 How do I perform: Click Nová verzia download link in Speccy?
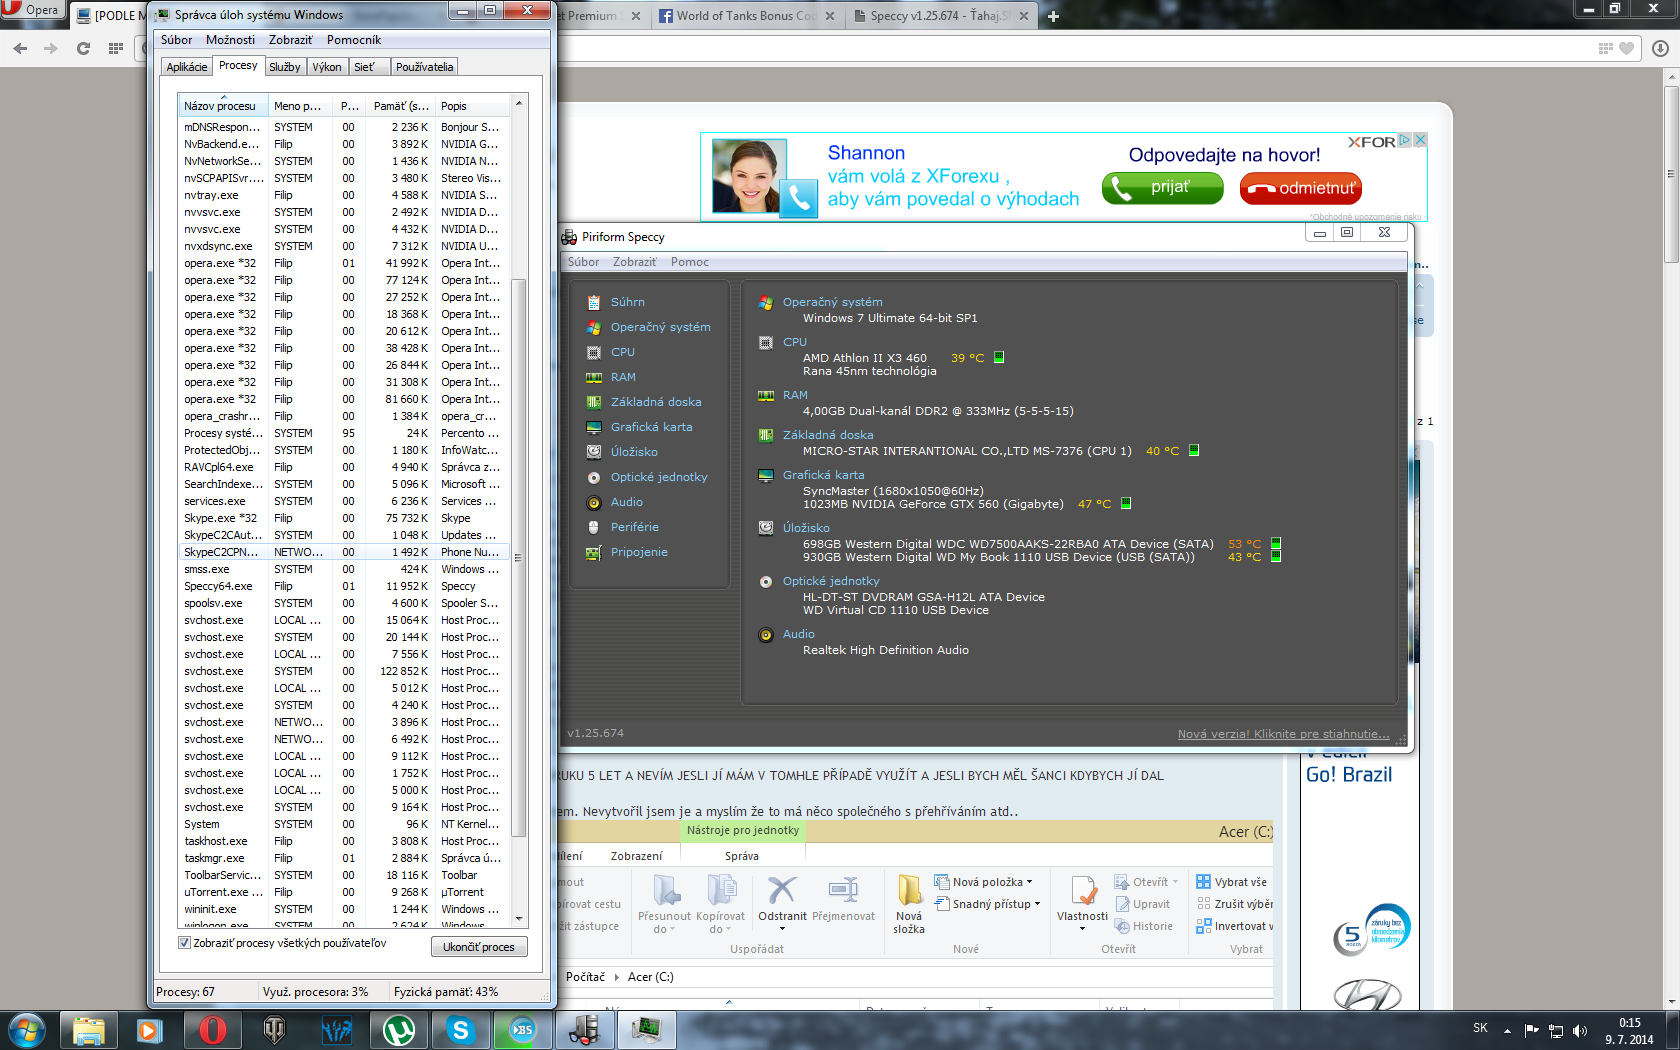coord(1283,734)
